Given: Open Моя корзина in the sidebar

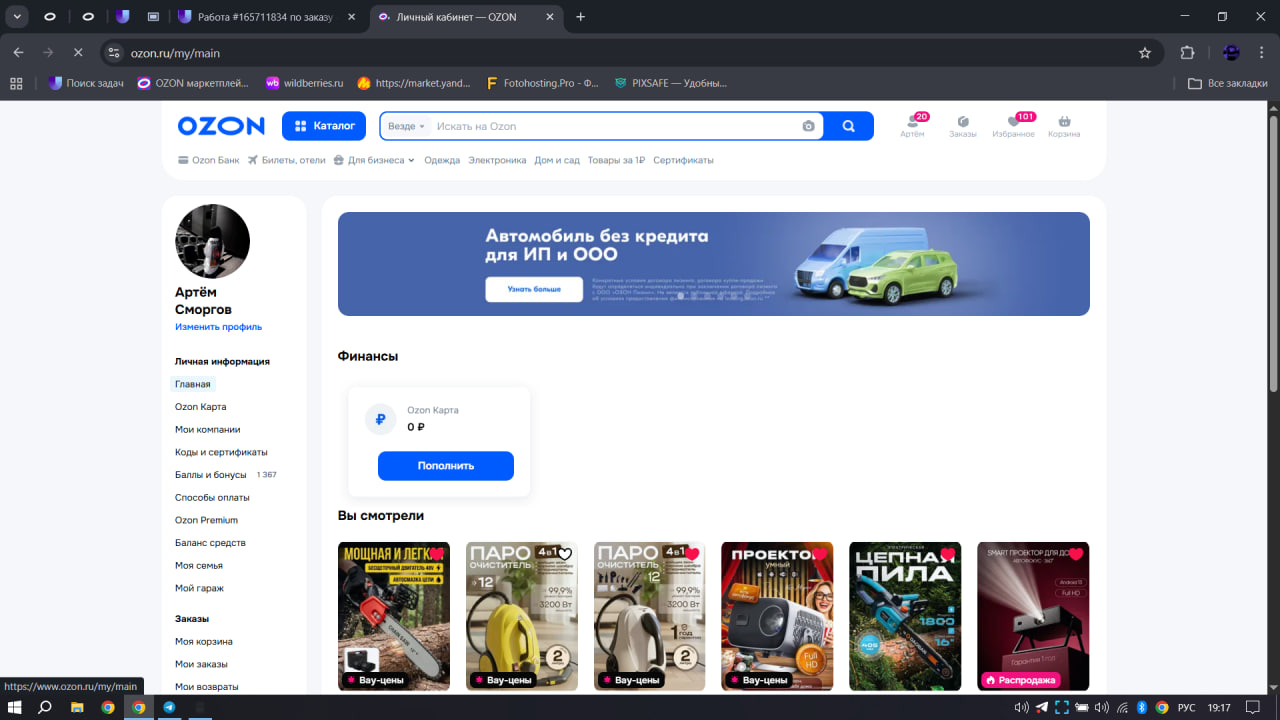Looking at the screenshot, I should tap(204, 641).
